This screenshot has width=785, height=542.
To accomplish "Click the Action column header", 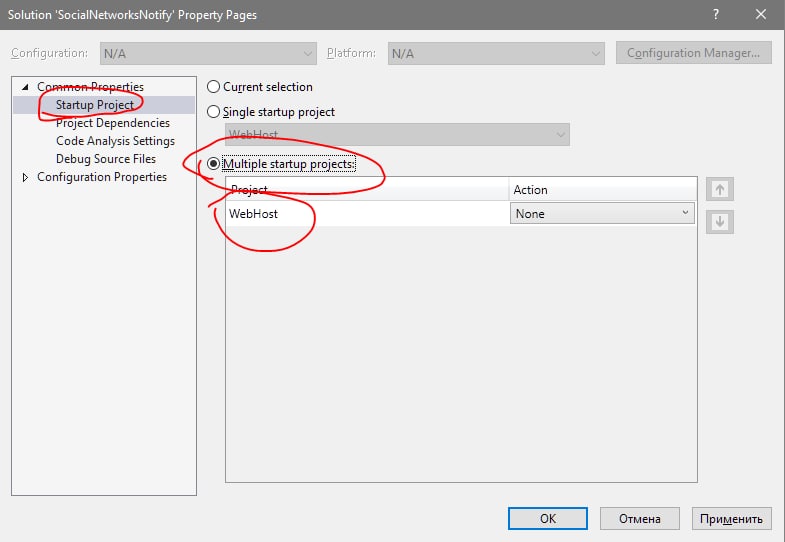I will point(603,190).
